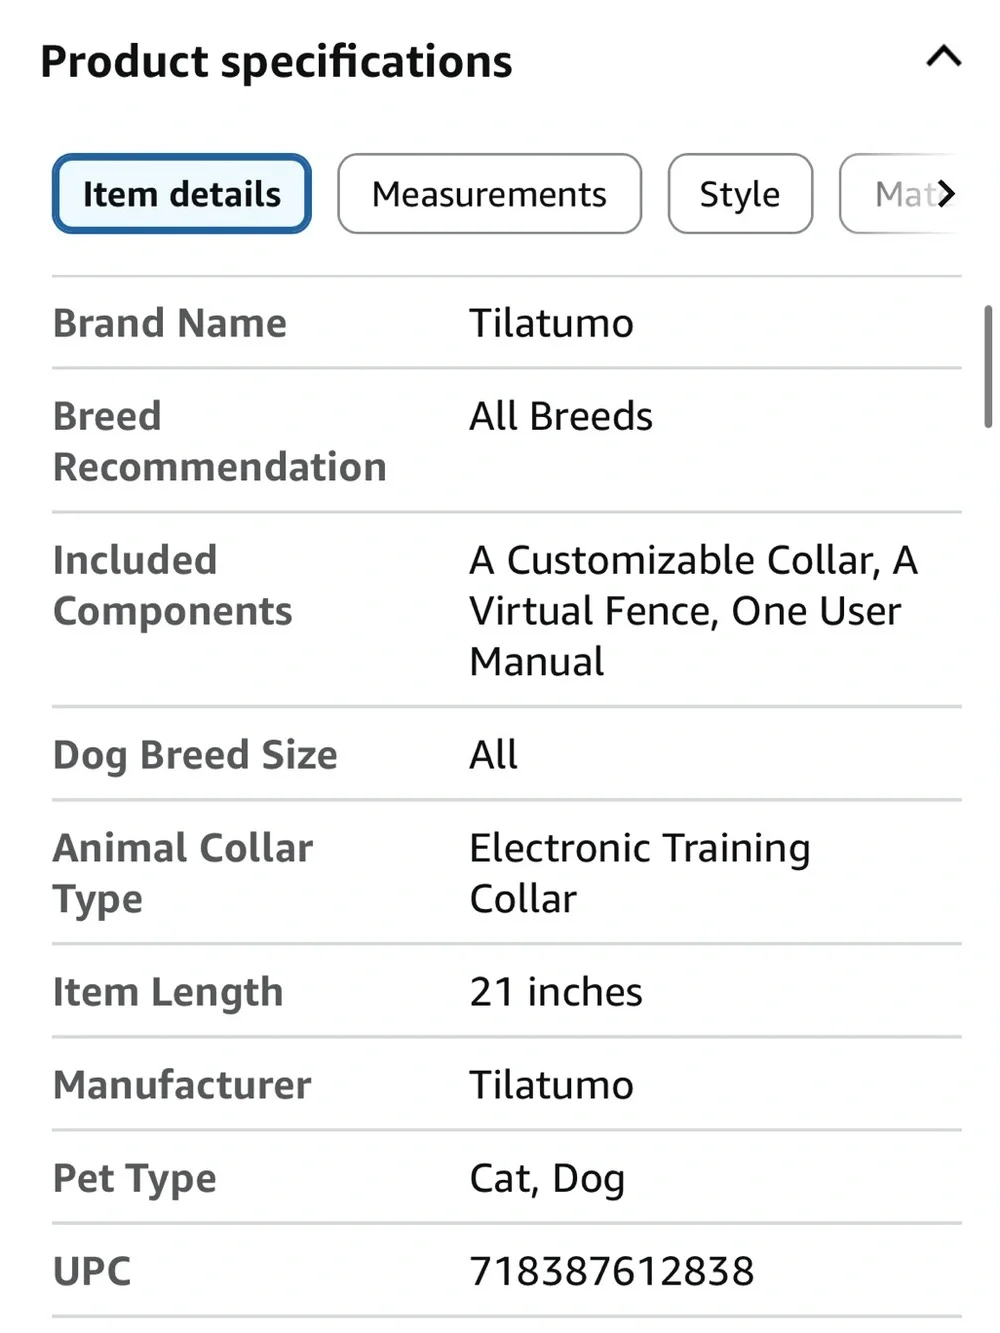Open the partially hidden Mat tab
1000x1333 pixels.
900,194
